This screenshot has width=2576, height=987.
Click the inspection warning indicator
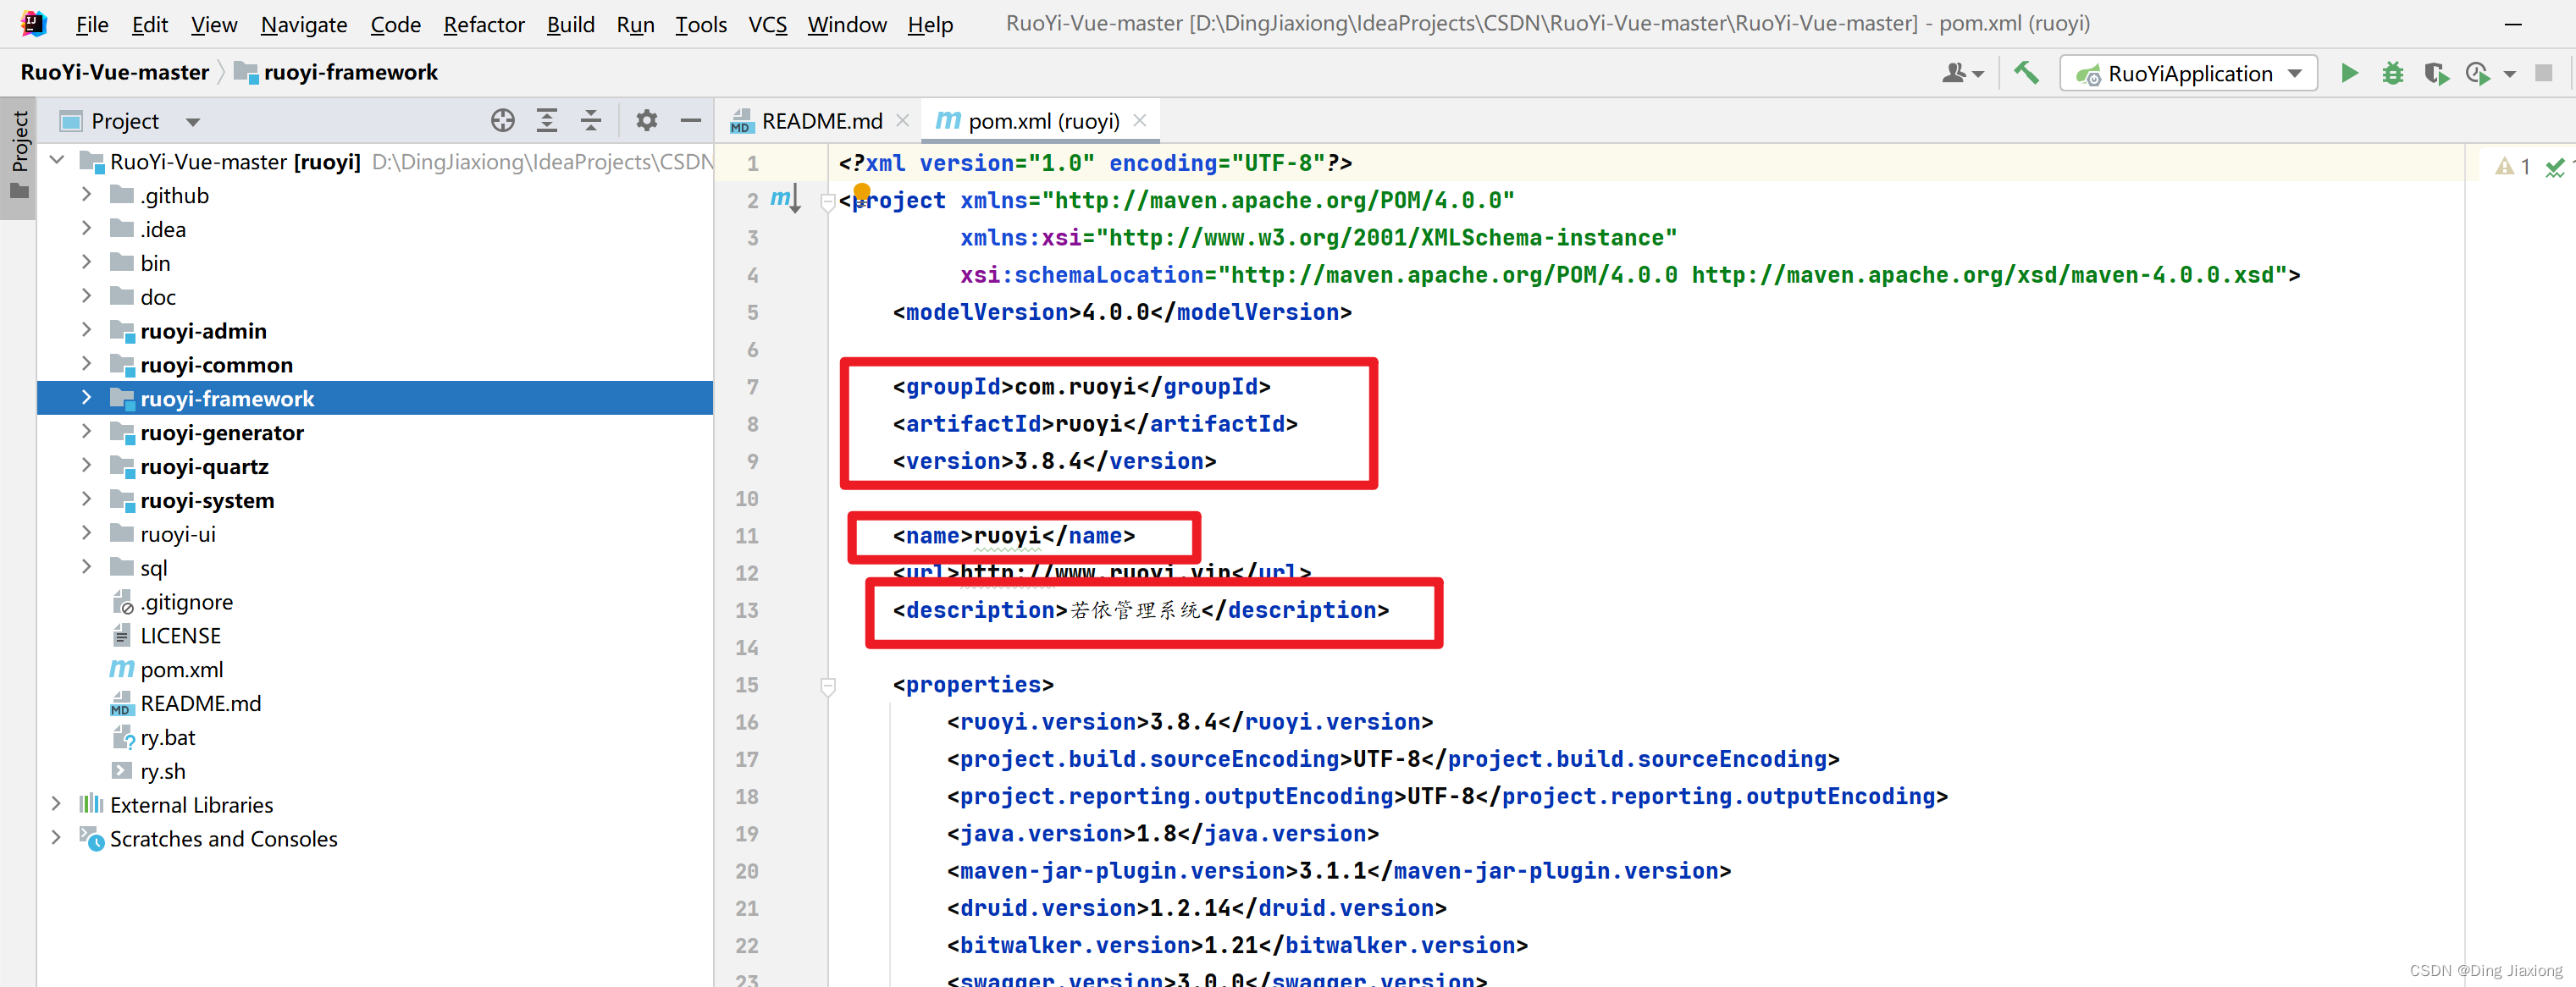(x=2512, y=166)
